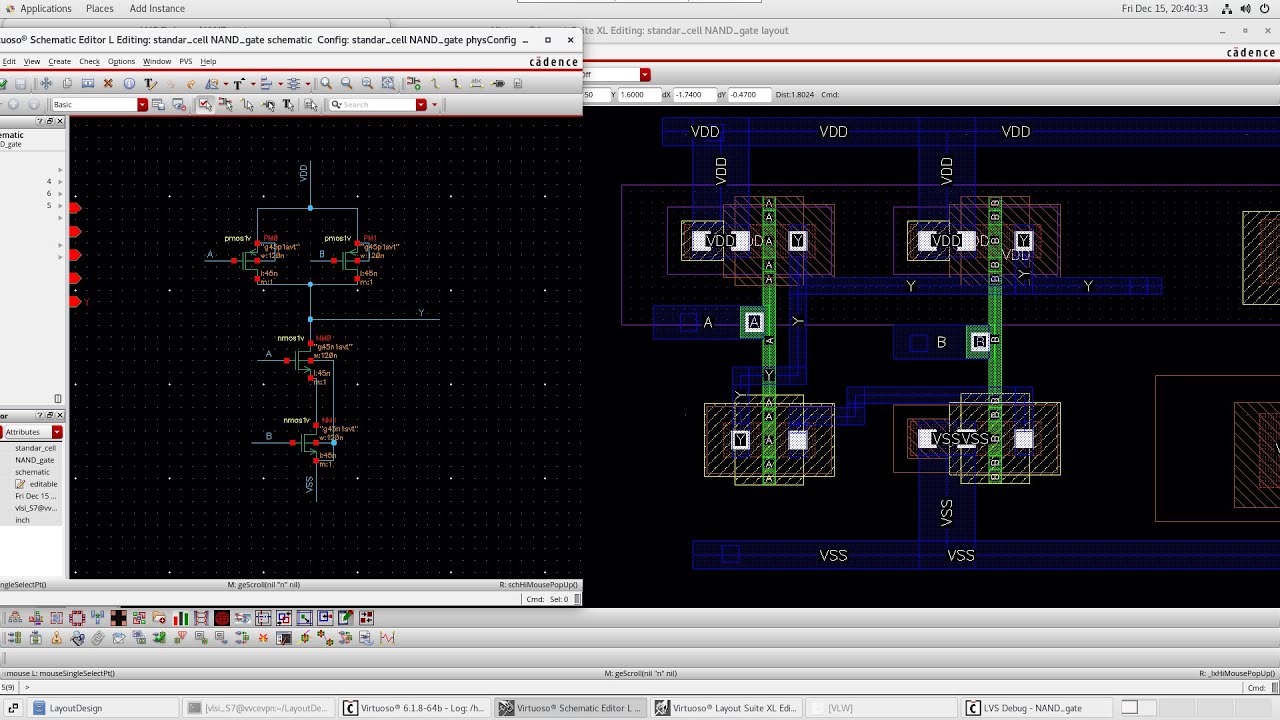Click the Save icon in schematic toolbar
Viewport: 1280px width, 720px height.
20,83
